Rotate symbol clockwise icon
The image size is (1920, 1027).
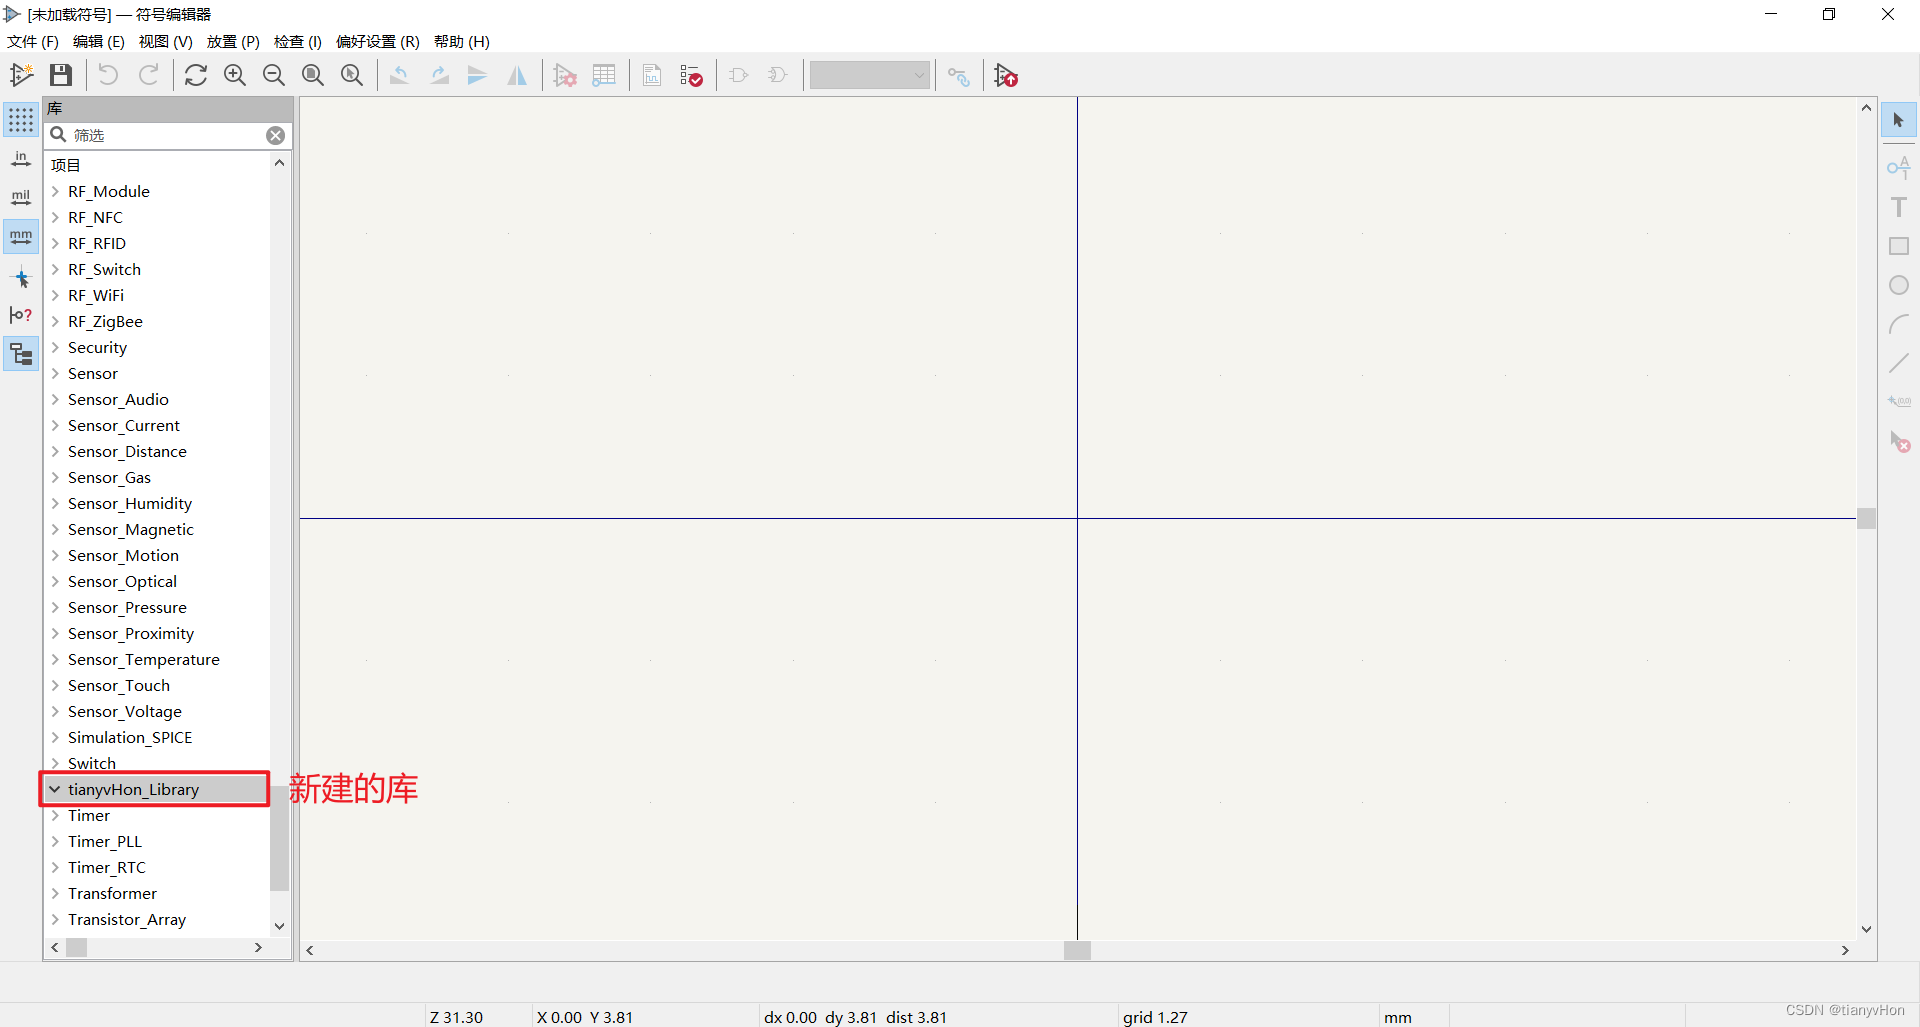click(439, 75)
